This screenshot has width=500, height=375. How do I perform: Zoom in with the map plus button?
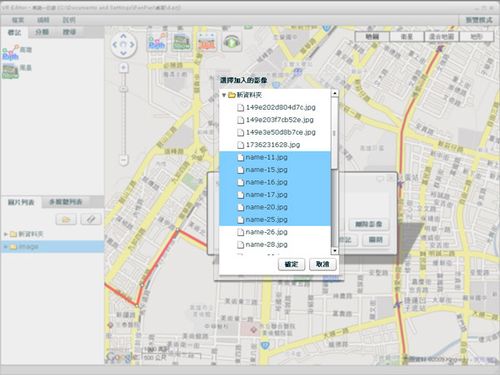pyautogui.click(x=124, y=68)
